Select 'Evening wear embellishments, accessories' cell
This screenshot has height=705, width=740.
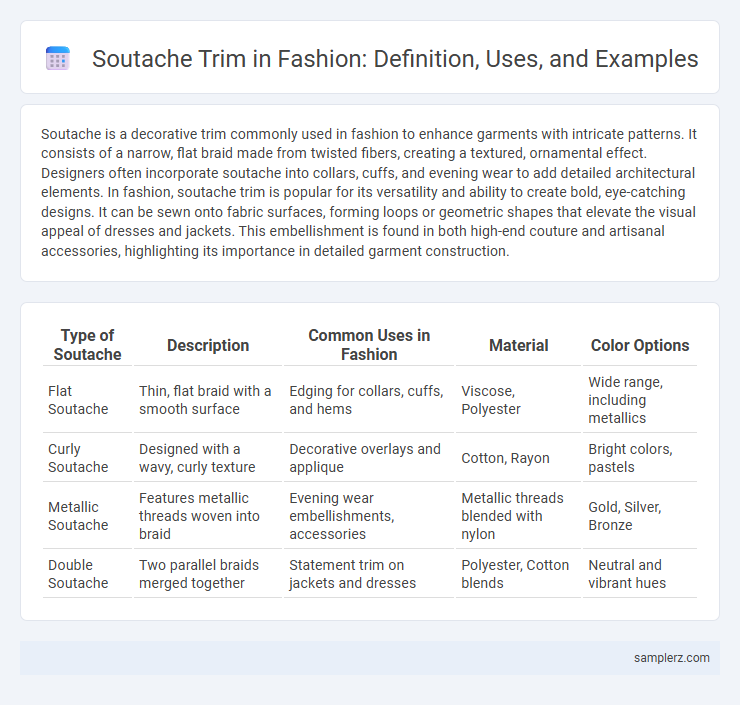[x=369, y=516]
